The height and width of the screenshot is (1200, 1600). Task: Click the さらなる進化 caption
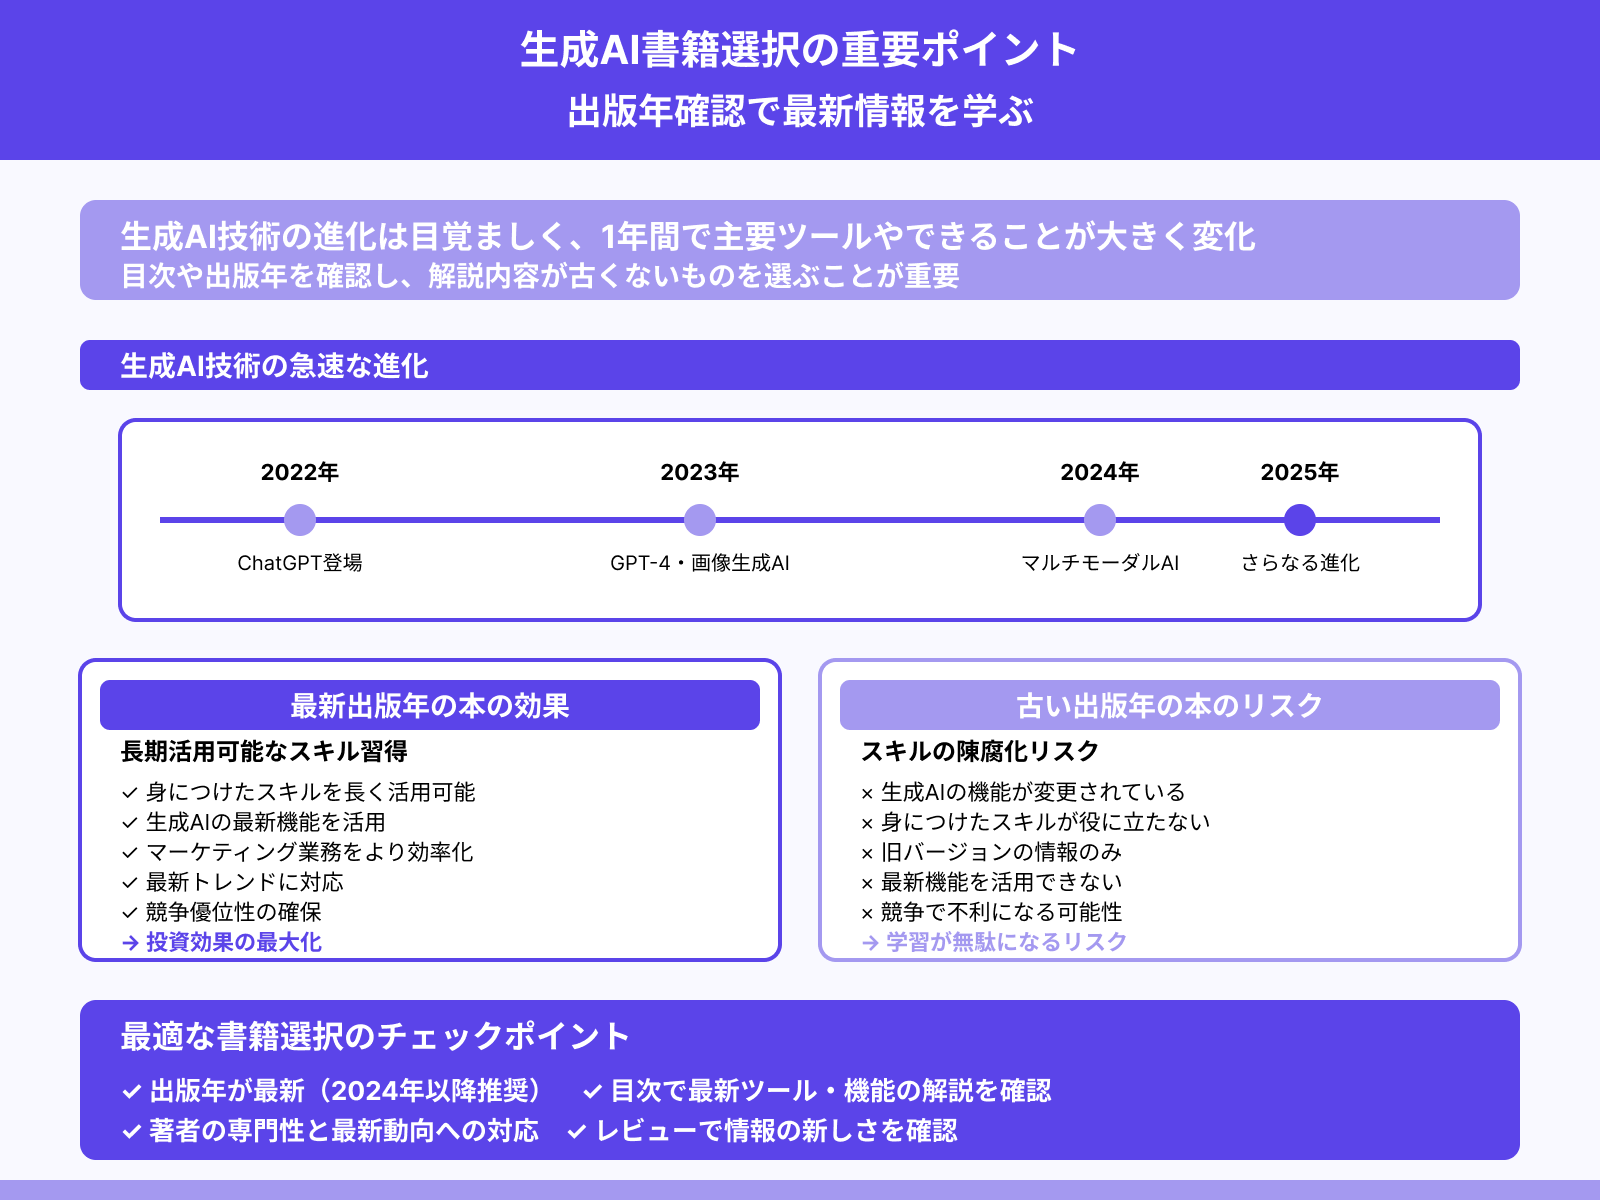coord(1300,563)
